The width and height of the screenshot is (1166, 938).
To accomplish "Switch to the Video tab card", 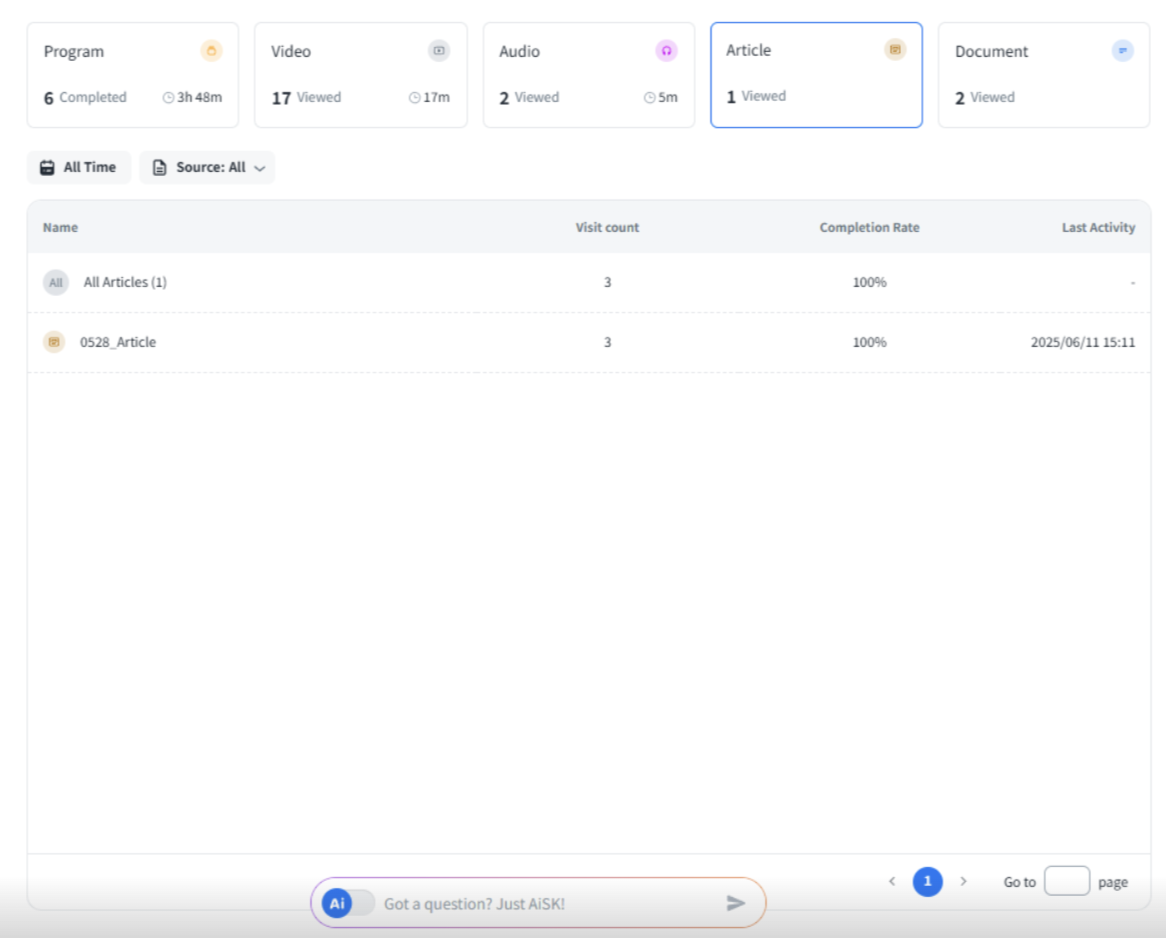I will click(360, 75).
